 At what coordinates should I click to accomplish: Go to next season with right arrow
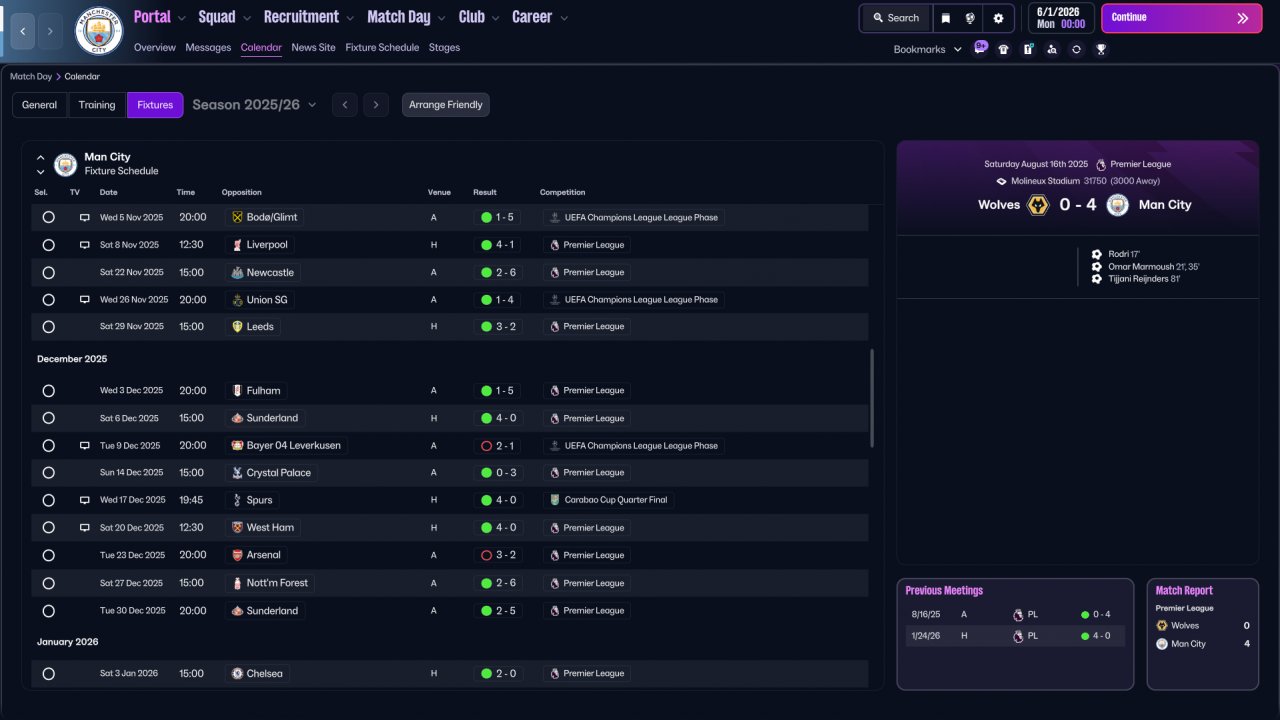[x=376, y=105]
